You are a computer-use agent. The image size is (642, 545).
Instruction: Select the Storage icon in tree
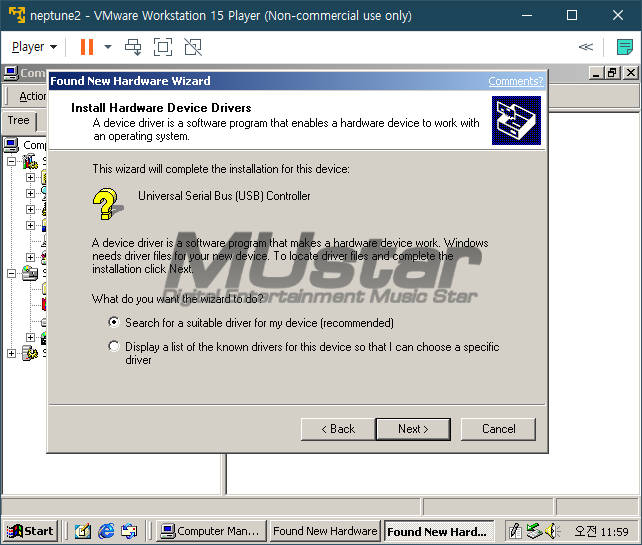coord(30,273)
